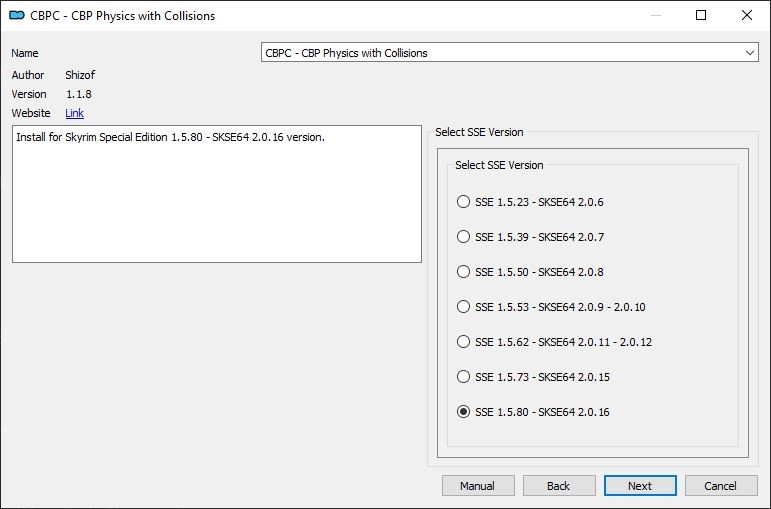Click inside the install description text box
This screenshot has height=509, width=771.
pyautogui.click(x=217, y=194)
